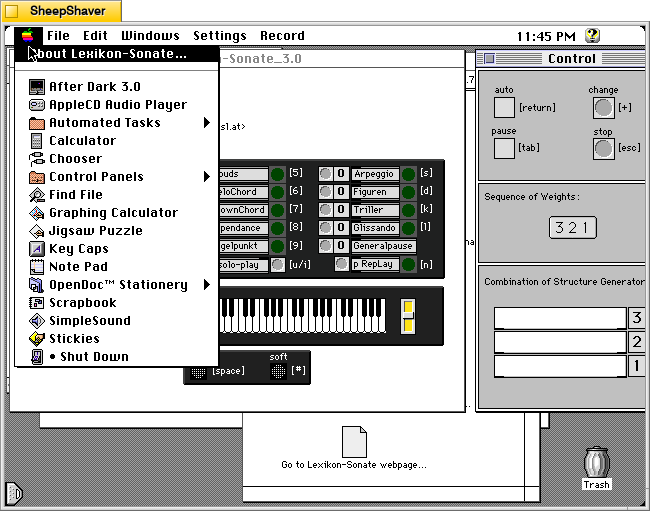Open the Calculator icon in Apple menu
Viewport: 650px width, 511px height.
(x=36, y=141)
